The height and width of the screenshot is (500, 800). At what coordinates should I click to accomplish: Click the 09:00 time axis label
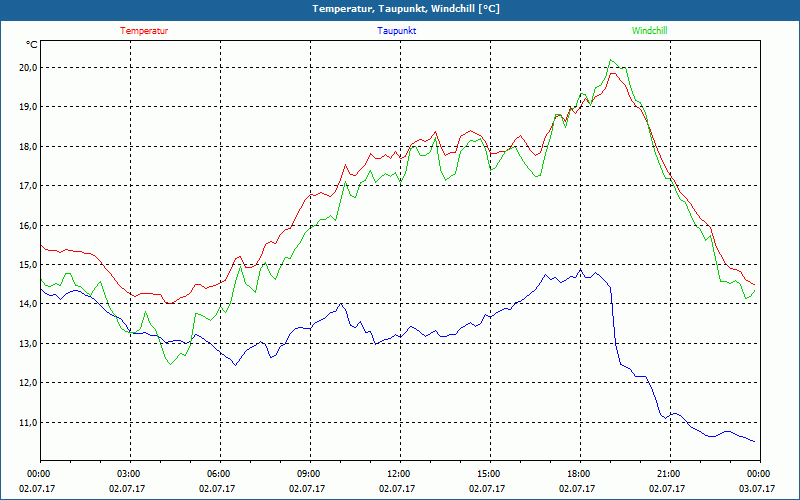[310, 473]
